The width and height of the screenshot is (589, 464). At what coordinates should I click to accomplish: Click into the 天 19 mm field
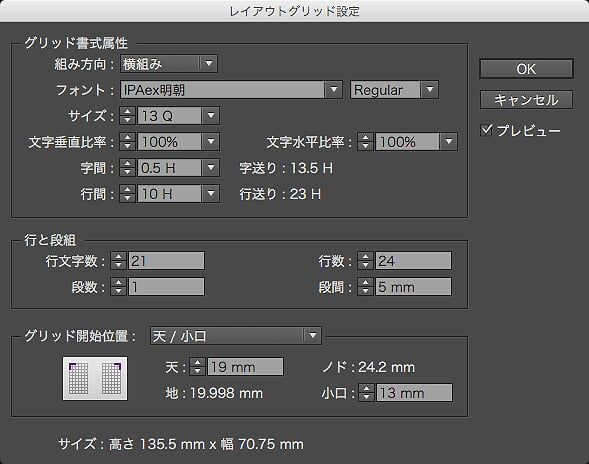(245, 367)
